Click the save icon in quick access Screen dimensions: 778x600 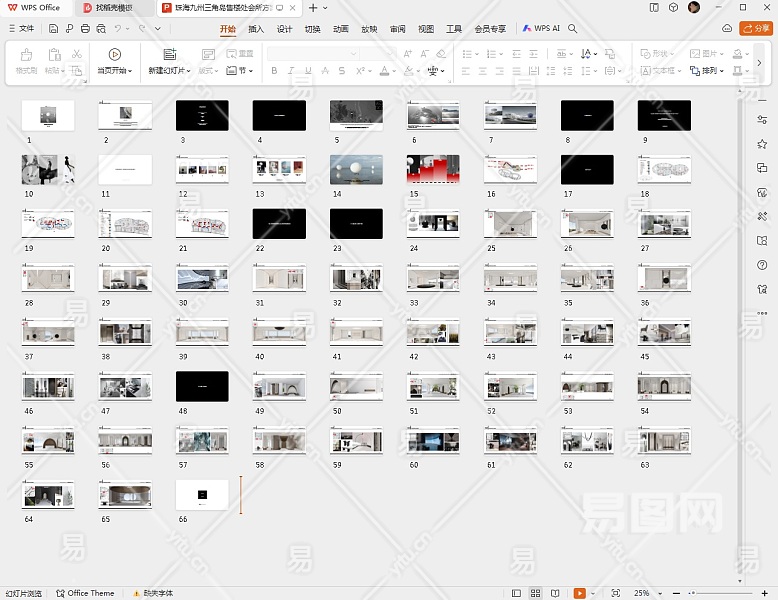click(x=53, y=29)
